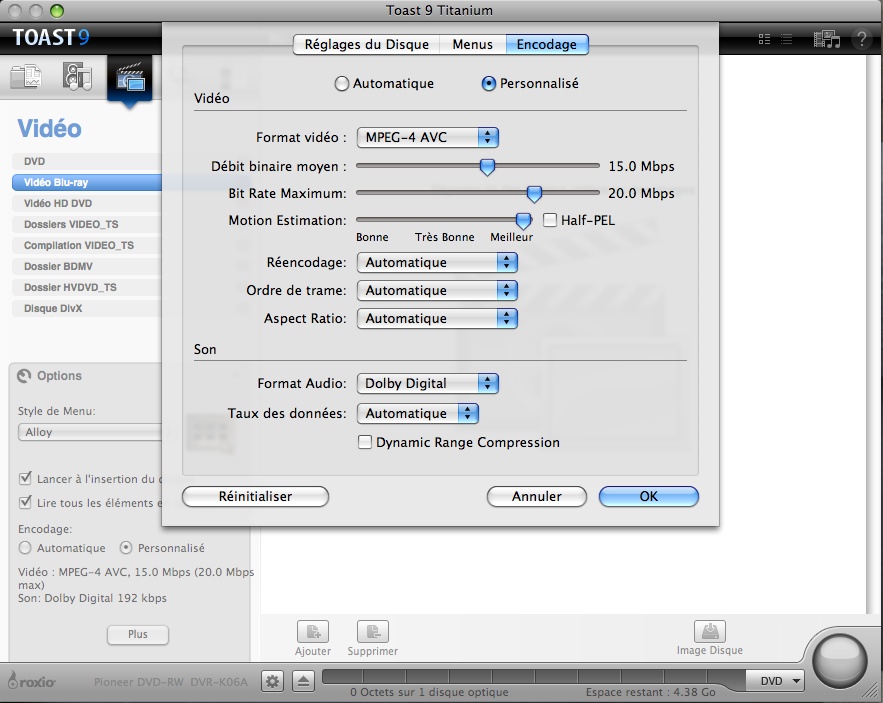
Task: Open the help question mark icon
Action: 861,39
